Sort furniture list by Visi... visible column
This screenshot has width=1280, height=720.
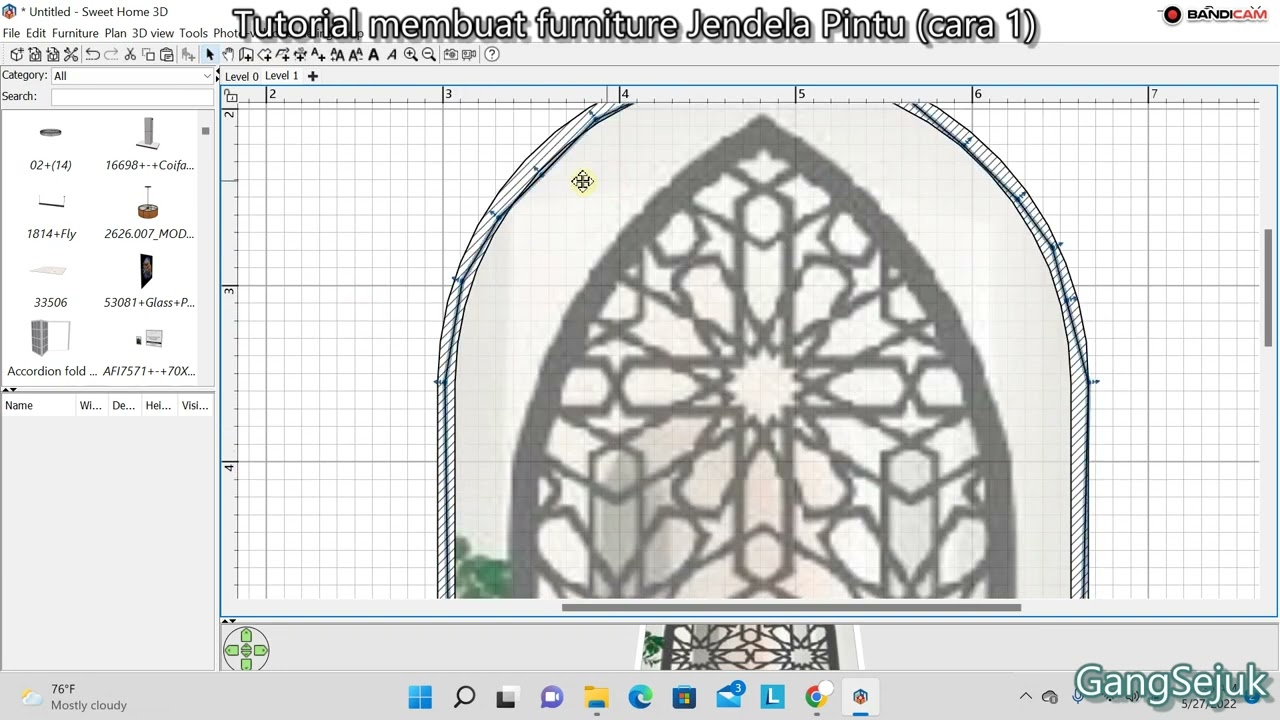[x=195, y=405]
